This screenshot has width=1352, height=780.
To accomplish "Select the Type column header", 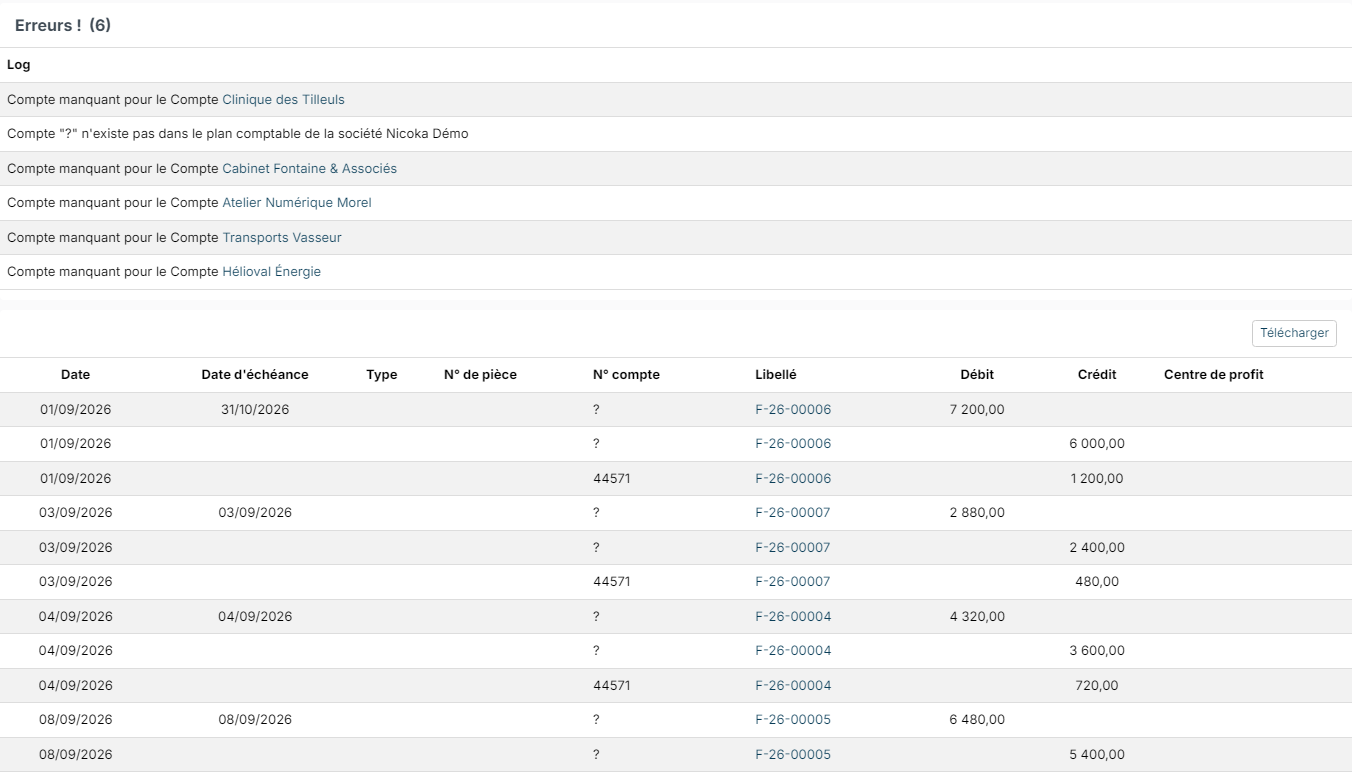I will click(382, 374).
